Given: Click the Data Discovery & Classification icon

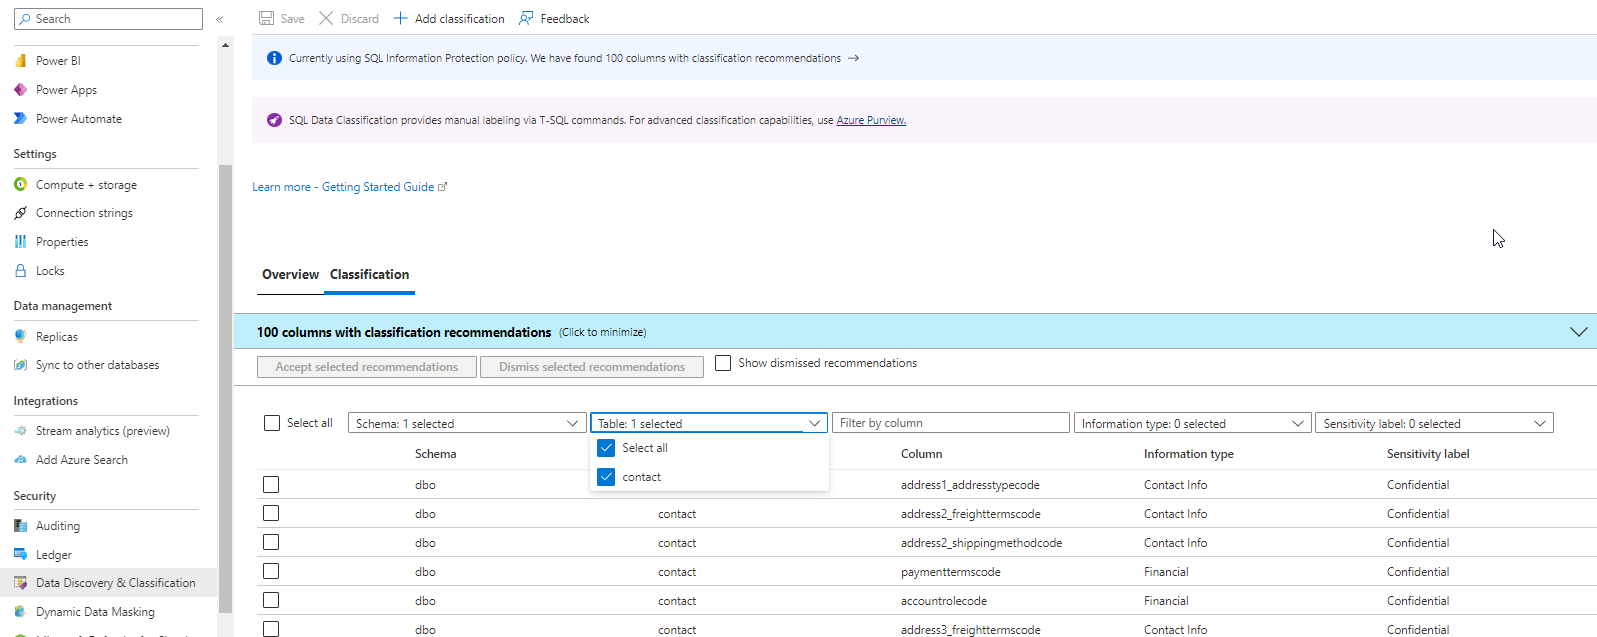Looking at the screenshot, I should click(x=20, y=583).
